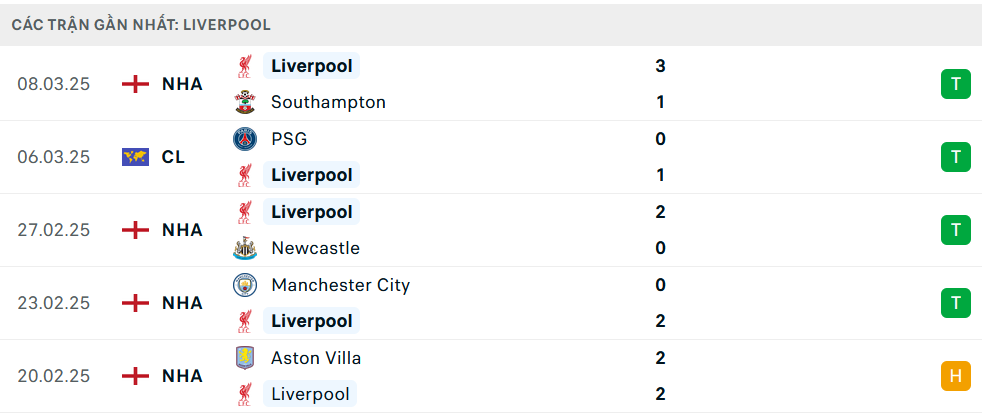Open the Manchester City team link
This screenshot has height=413, width=982.
(x=340, y=285)
